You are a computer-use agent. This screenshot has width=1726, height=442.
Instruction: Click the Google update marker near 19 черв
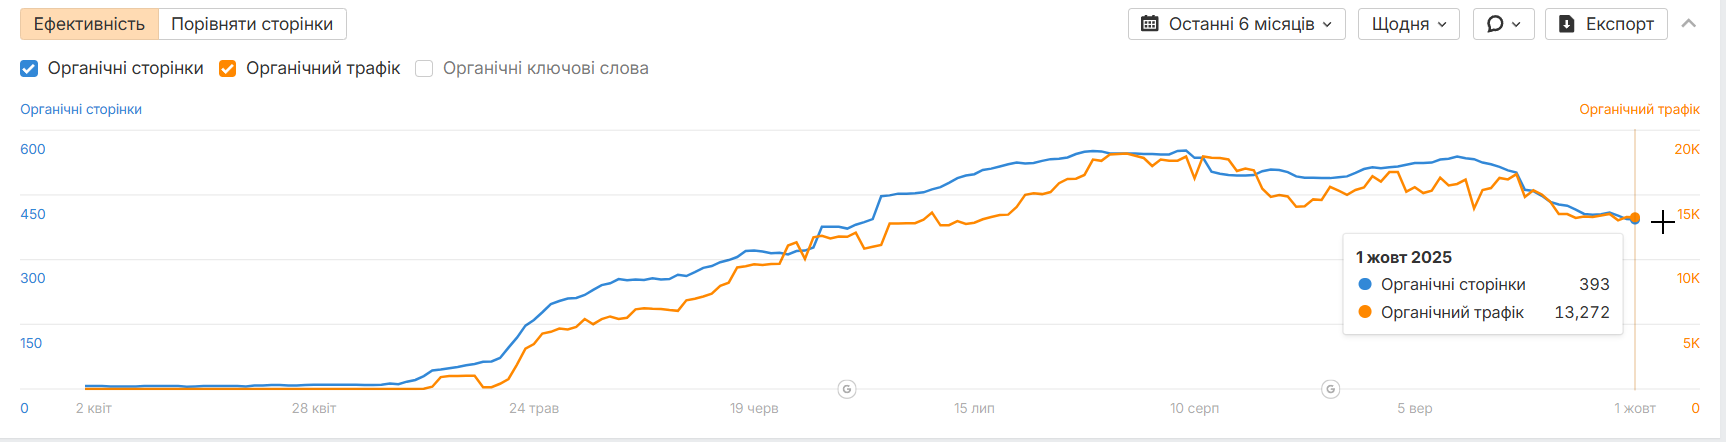(847, 389)
